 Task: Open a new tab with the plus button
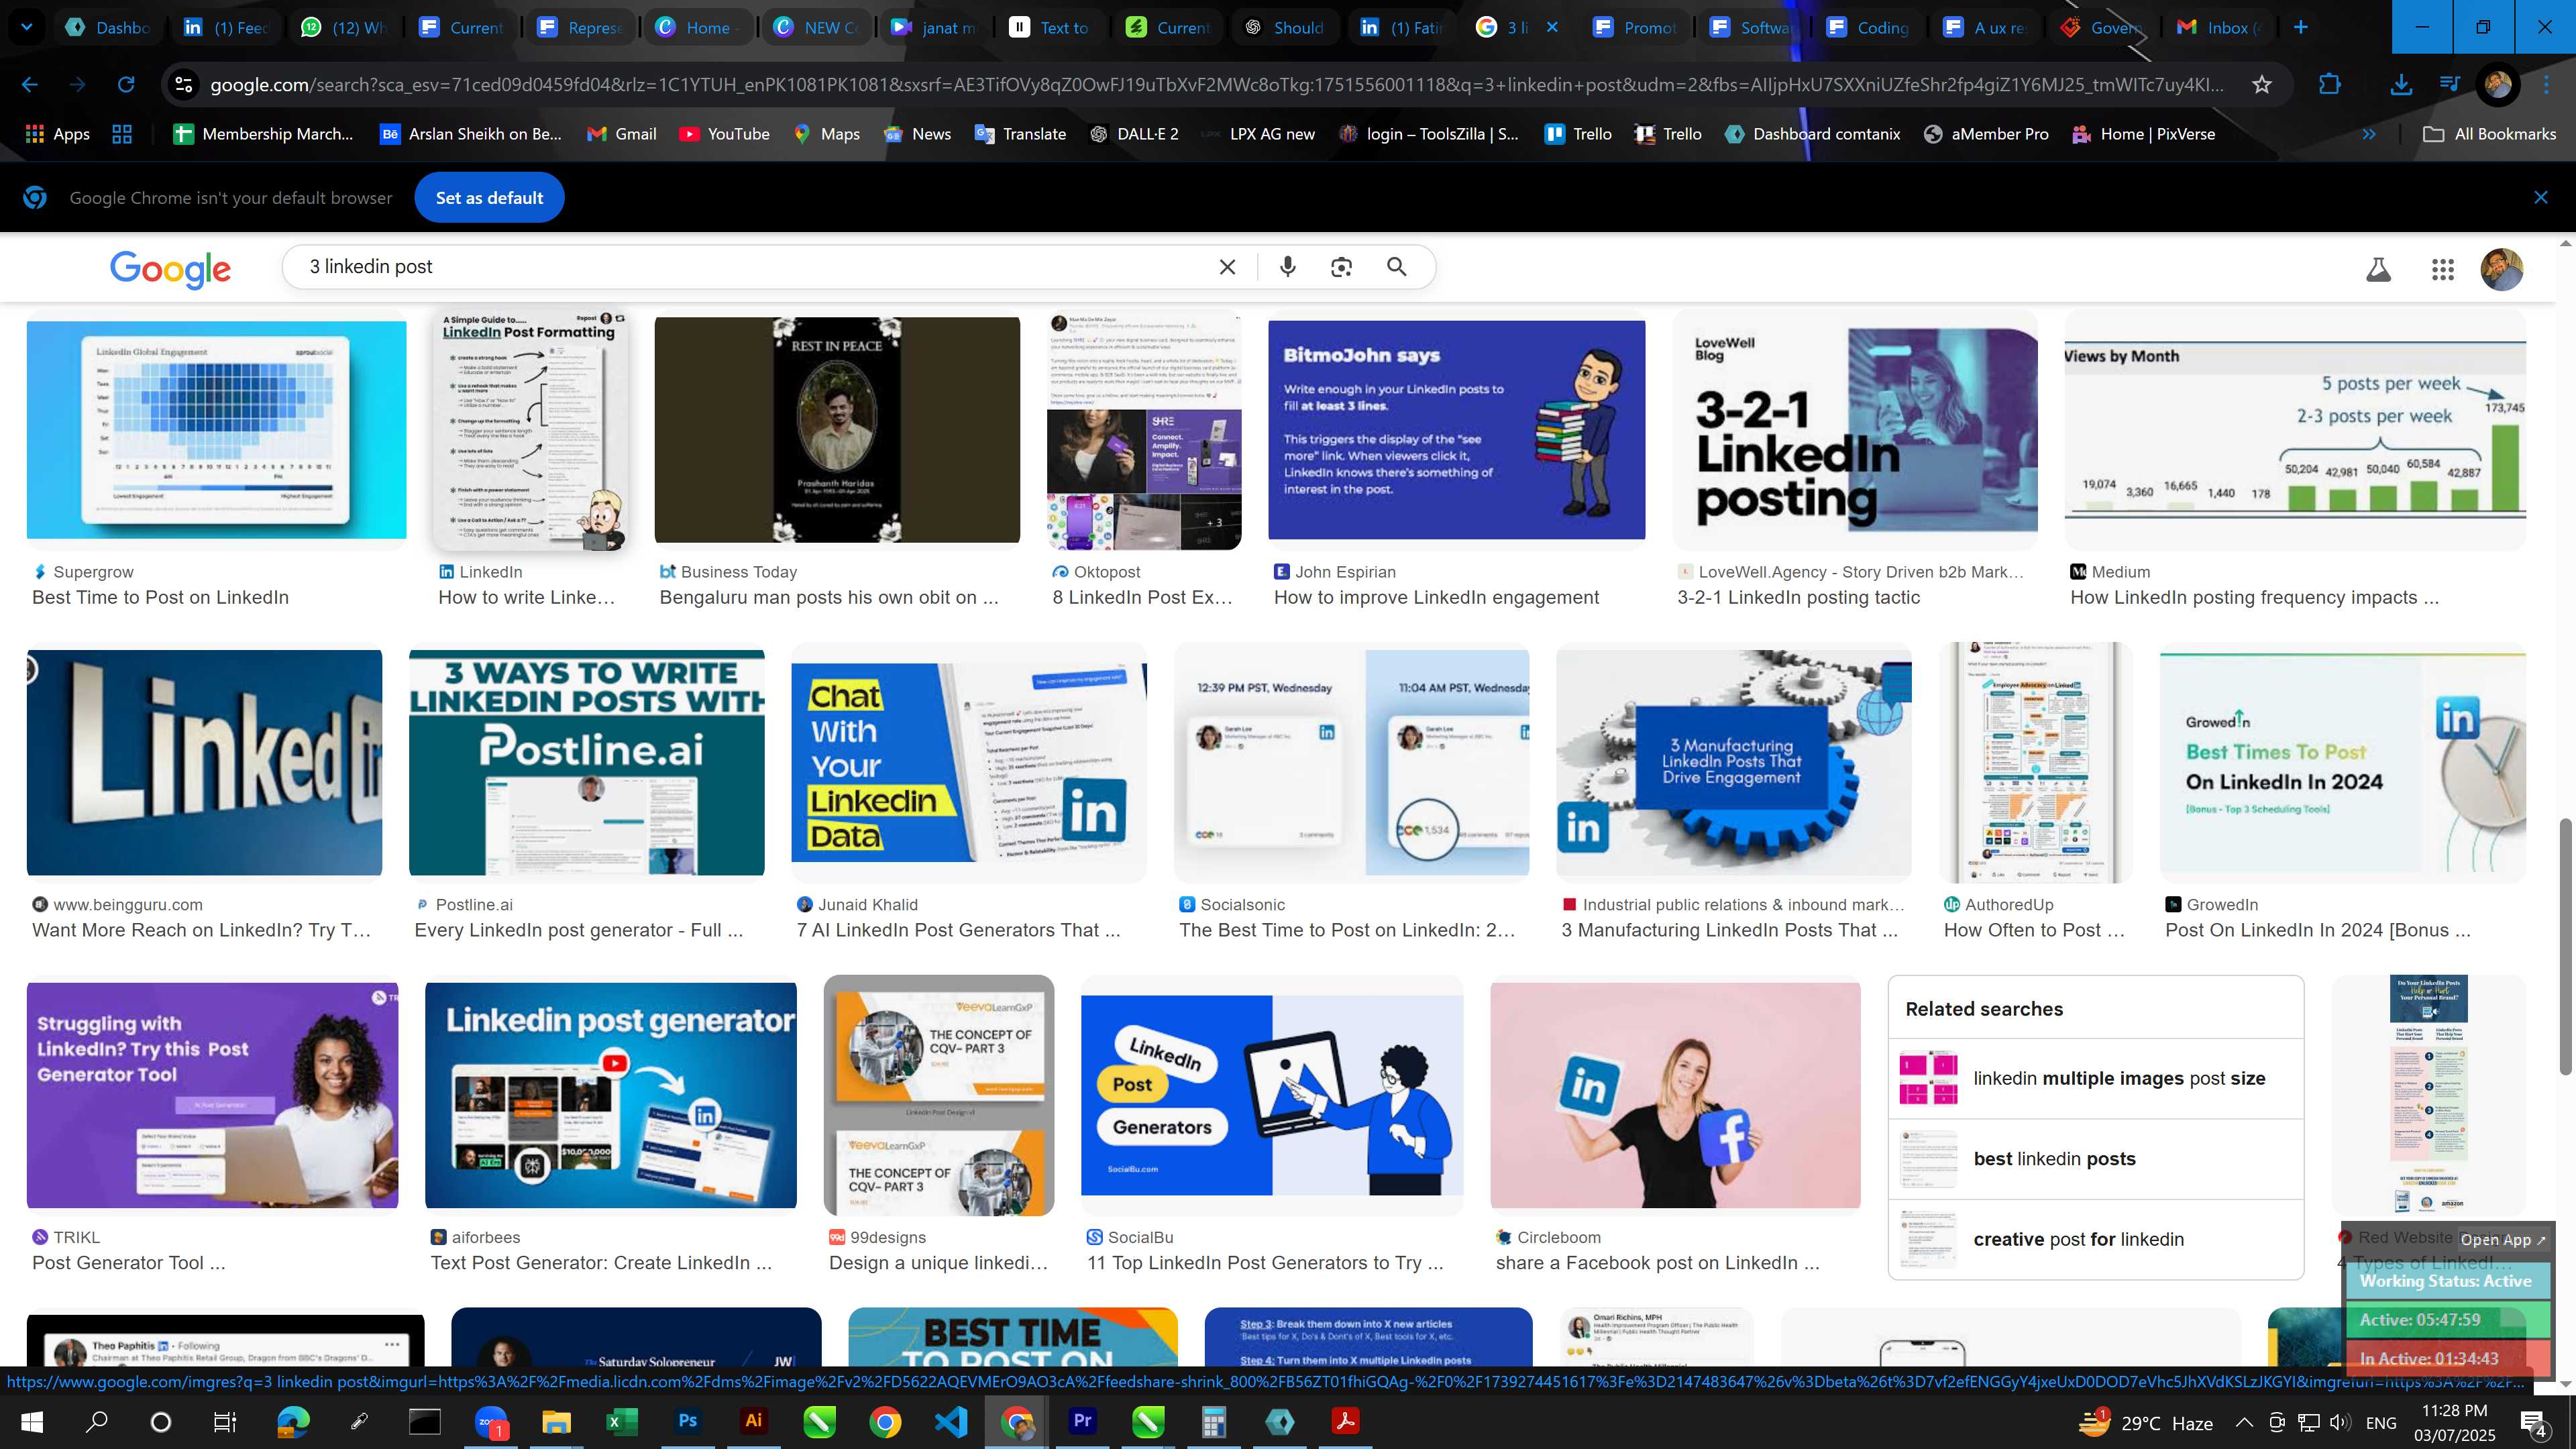click(2300, 27)
